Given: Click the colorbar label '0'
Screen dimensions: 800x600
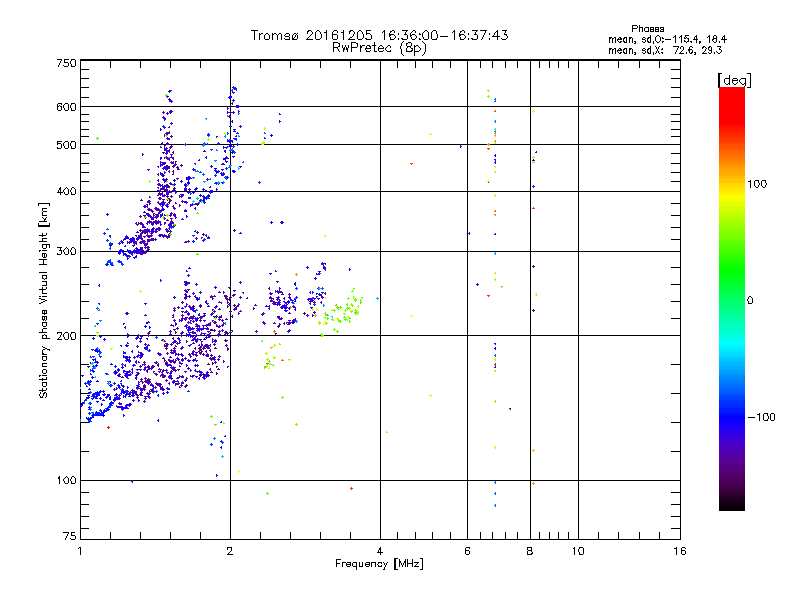Looking at the screenshot, I should (750, 301).
